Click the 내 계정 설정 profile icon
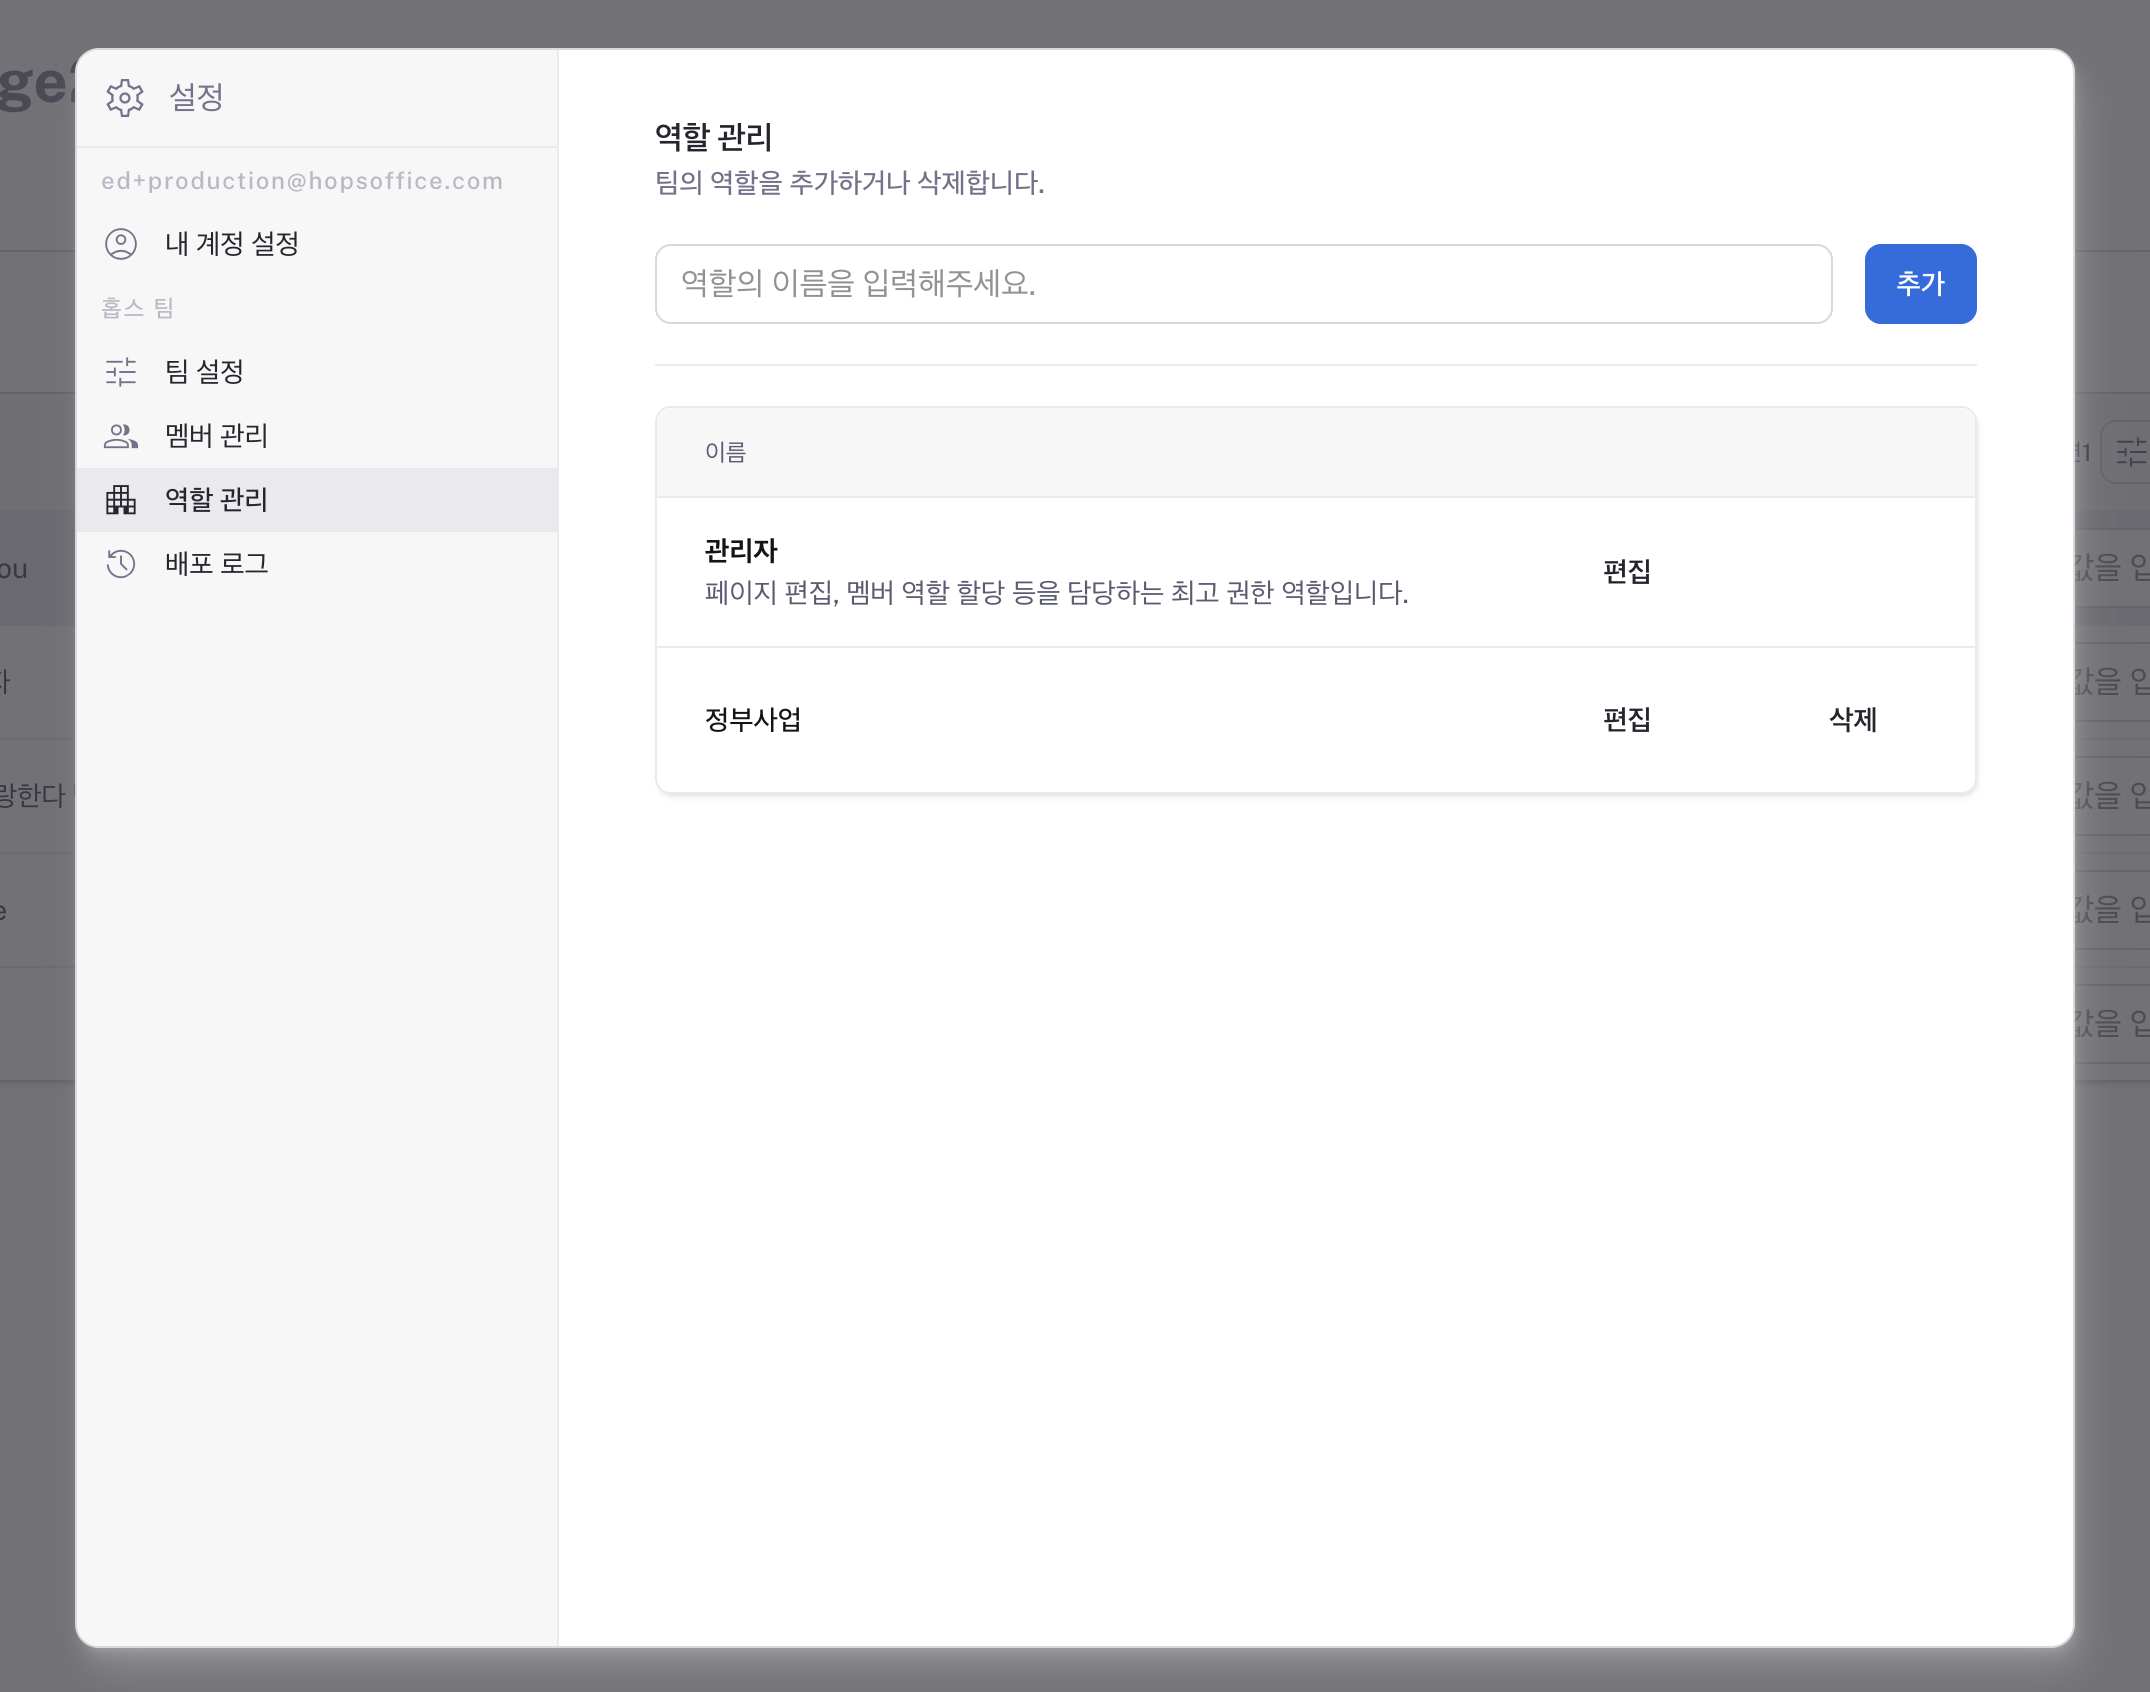Image resolution: width=2150 pixels, height=1692 pixels. tap(121, 244)
